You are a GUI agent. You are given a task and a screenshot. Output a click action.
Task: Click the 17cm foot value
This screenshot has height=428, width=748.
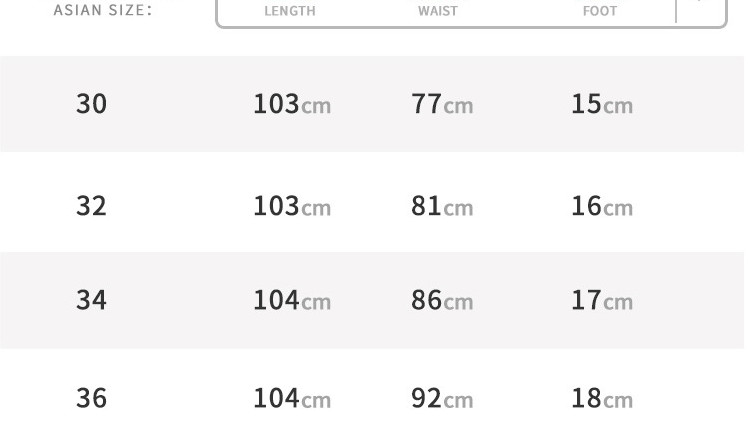pos(601,300)
